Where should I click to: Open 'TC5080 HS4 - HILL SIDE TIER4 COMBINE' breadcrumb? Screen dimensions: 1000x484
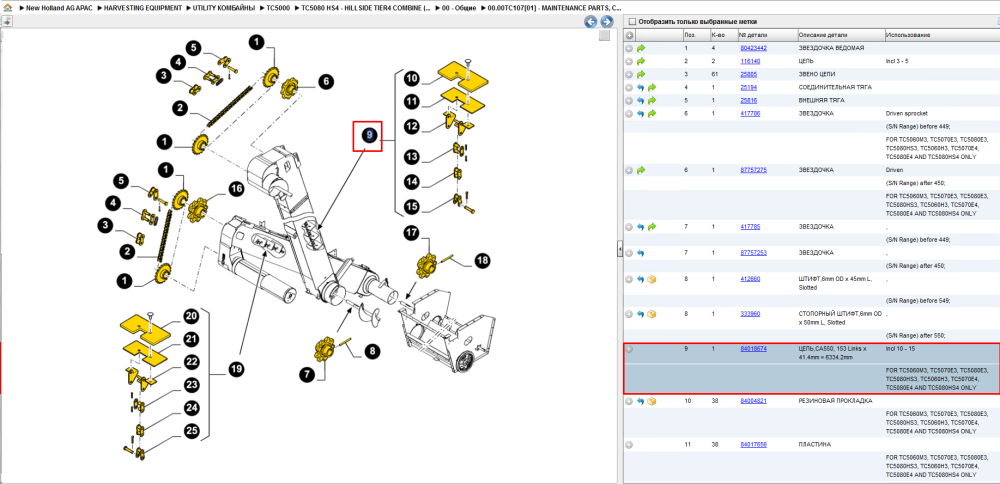[365, 8]
